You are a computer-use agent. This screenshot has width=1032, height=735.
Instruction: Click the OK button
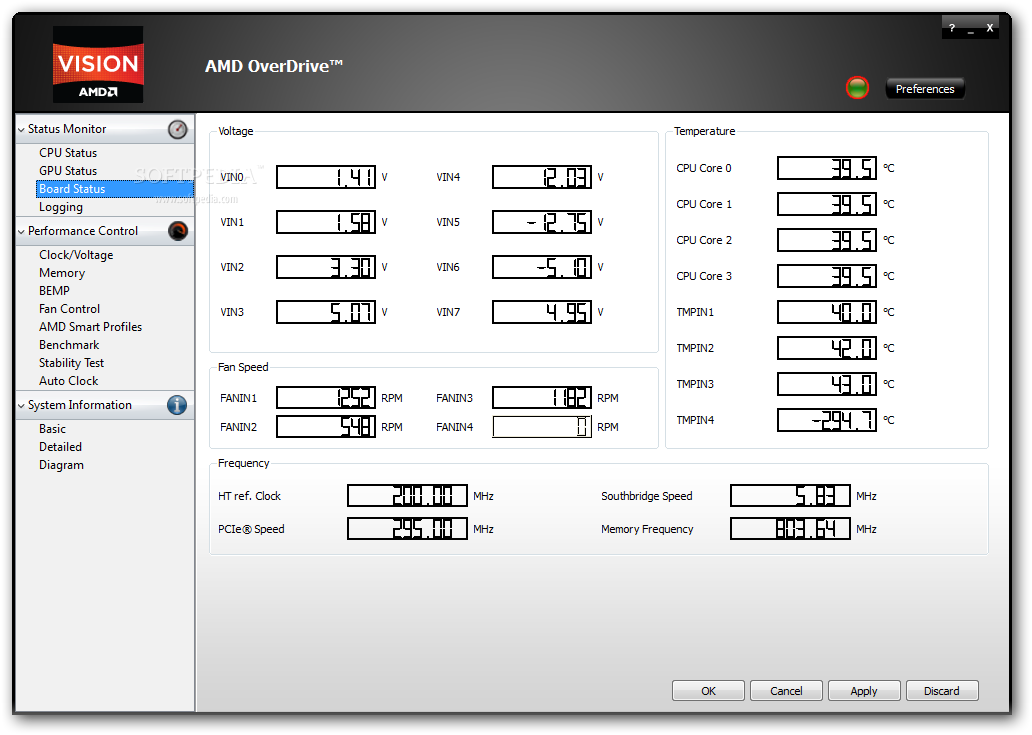708,691
